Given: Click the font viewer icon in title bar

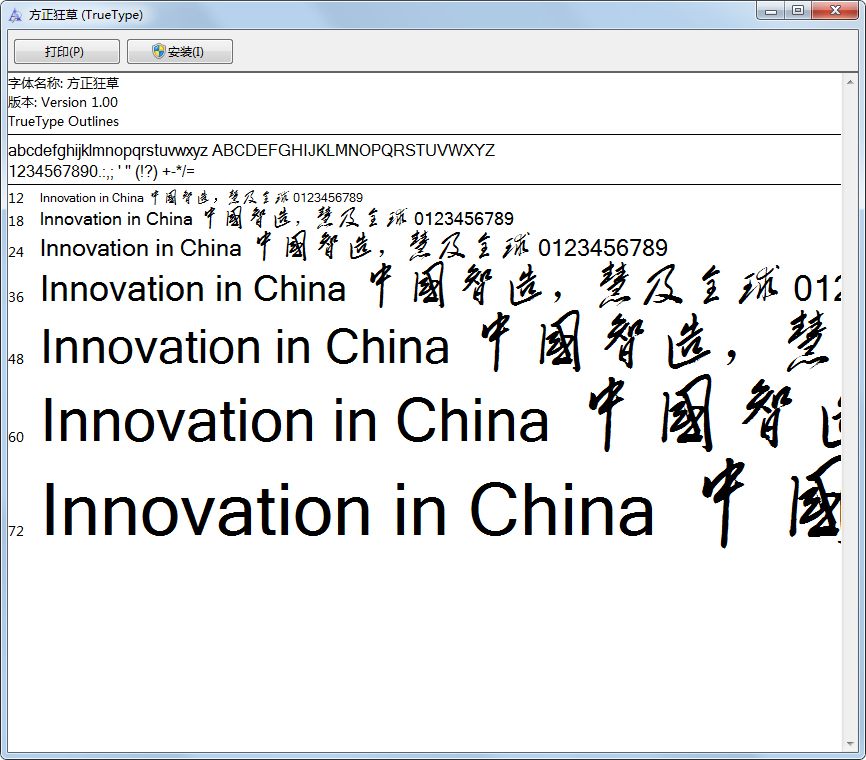Looking at the screenshot, I should (15, 15).
